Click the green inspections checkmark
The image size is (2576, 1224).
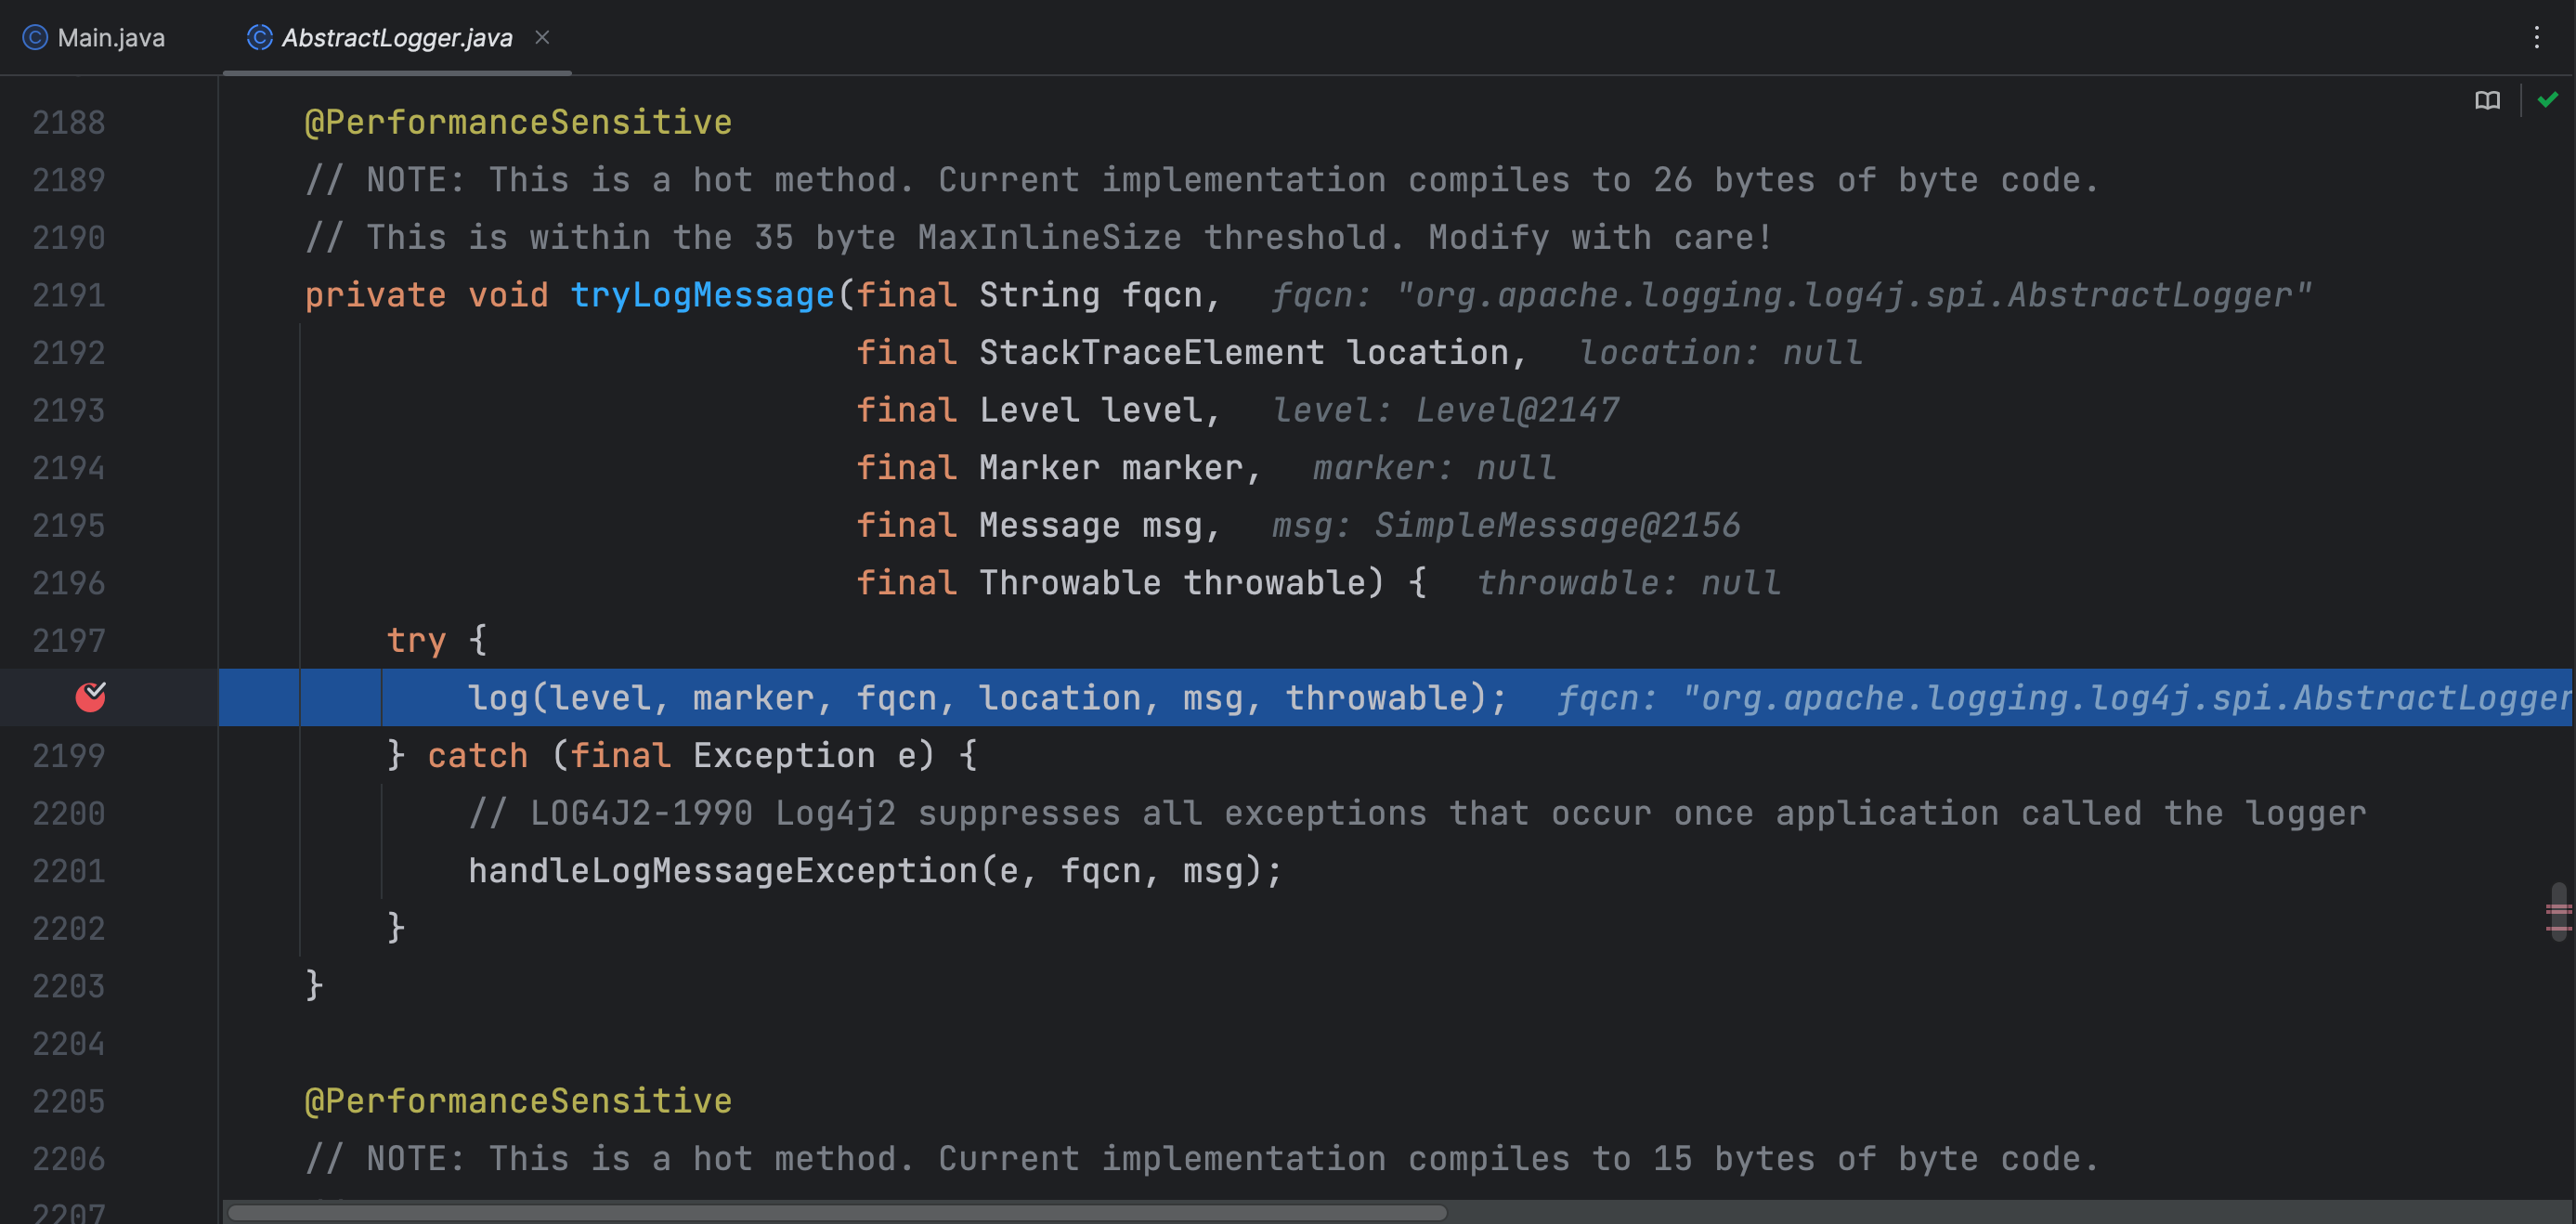tap(2547, 99)
